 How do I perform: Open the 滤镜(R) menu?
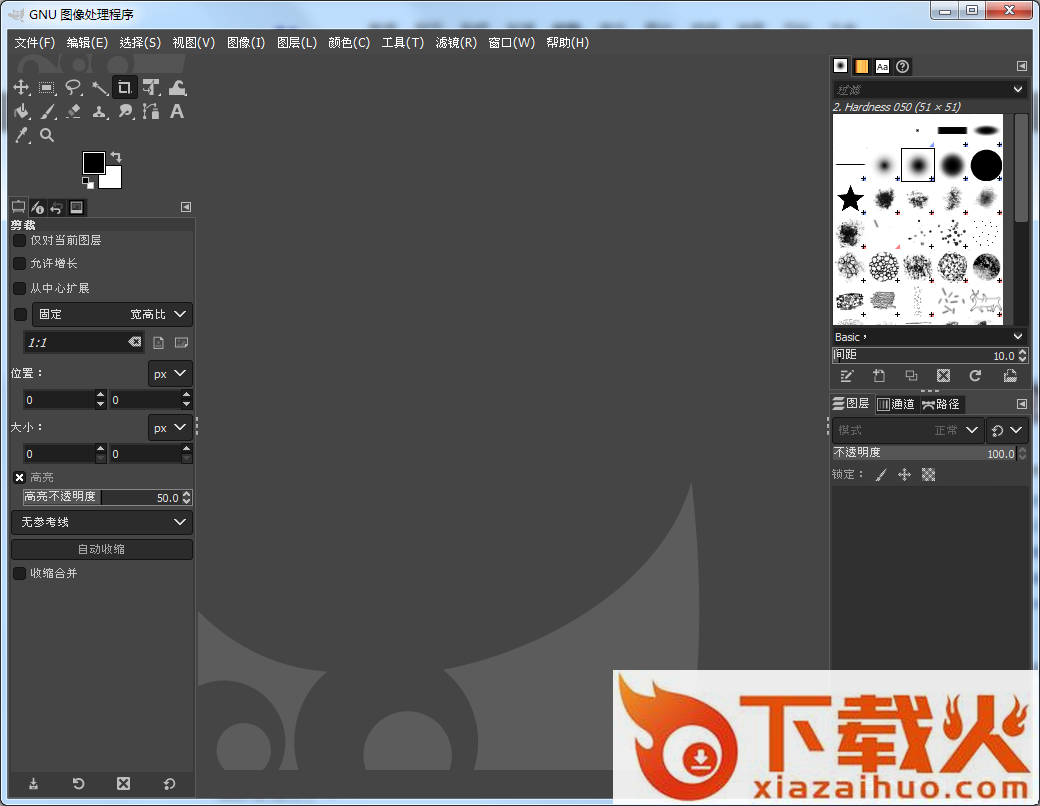pyautogui.click(x=456, y=42)
